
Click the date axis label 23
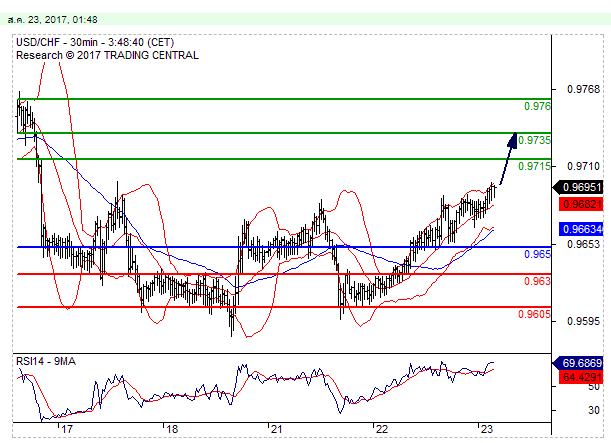[487, 429]
